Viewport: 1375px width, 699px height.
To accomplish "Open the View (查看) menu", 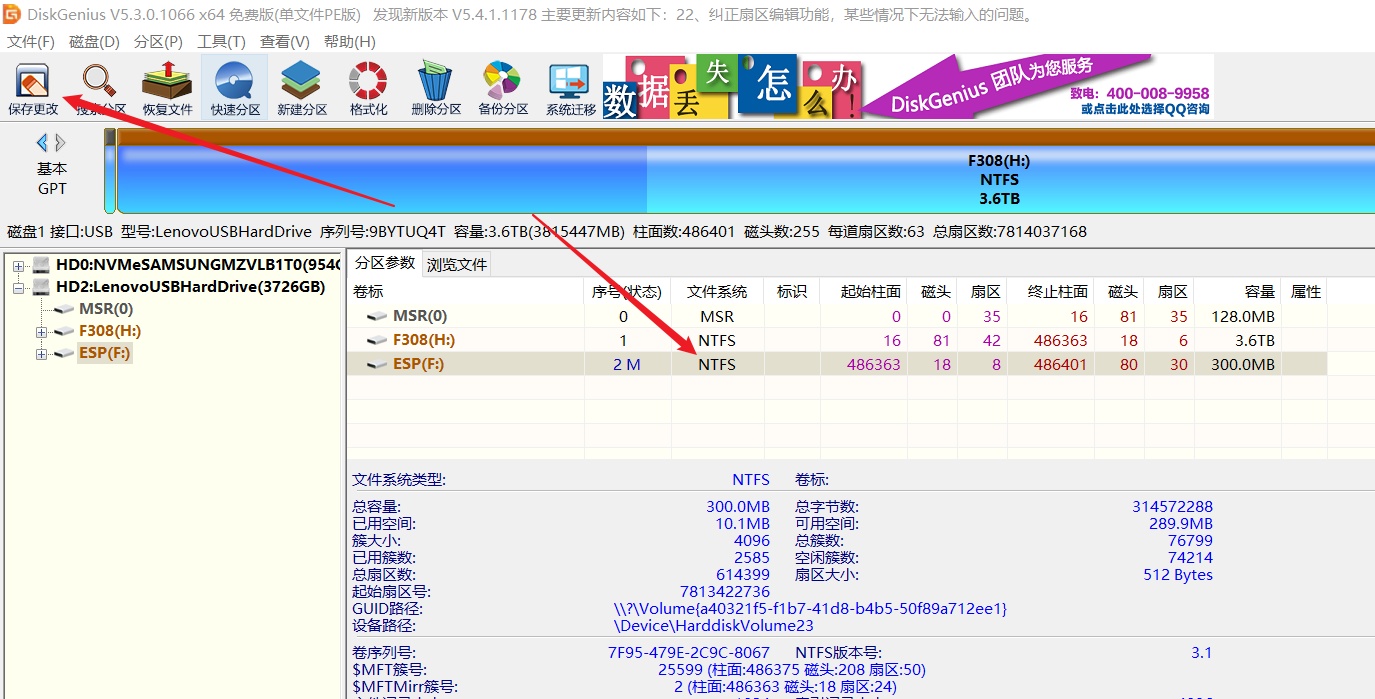I will (284, 42).
